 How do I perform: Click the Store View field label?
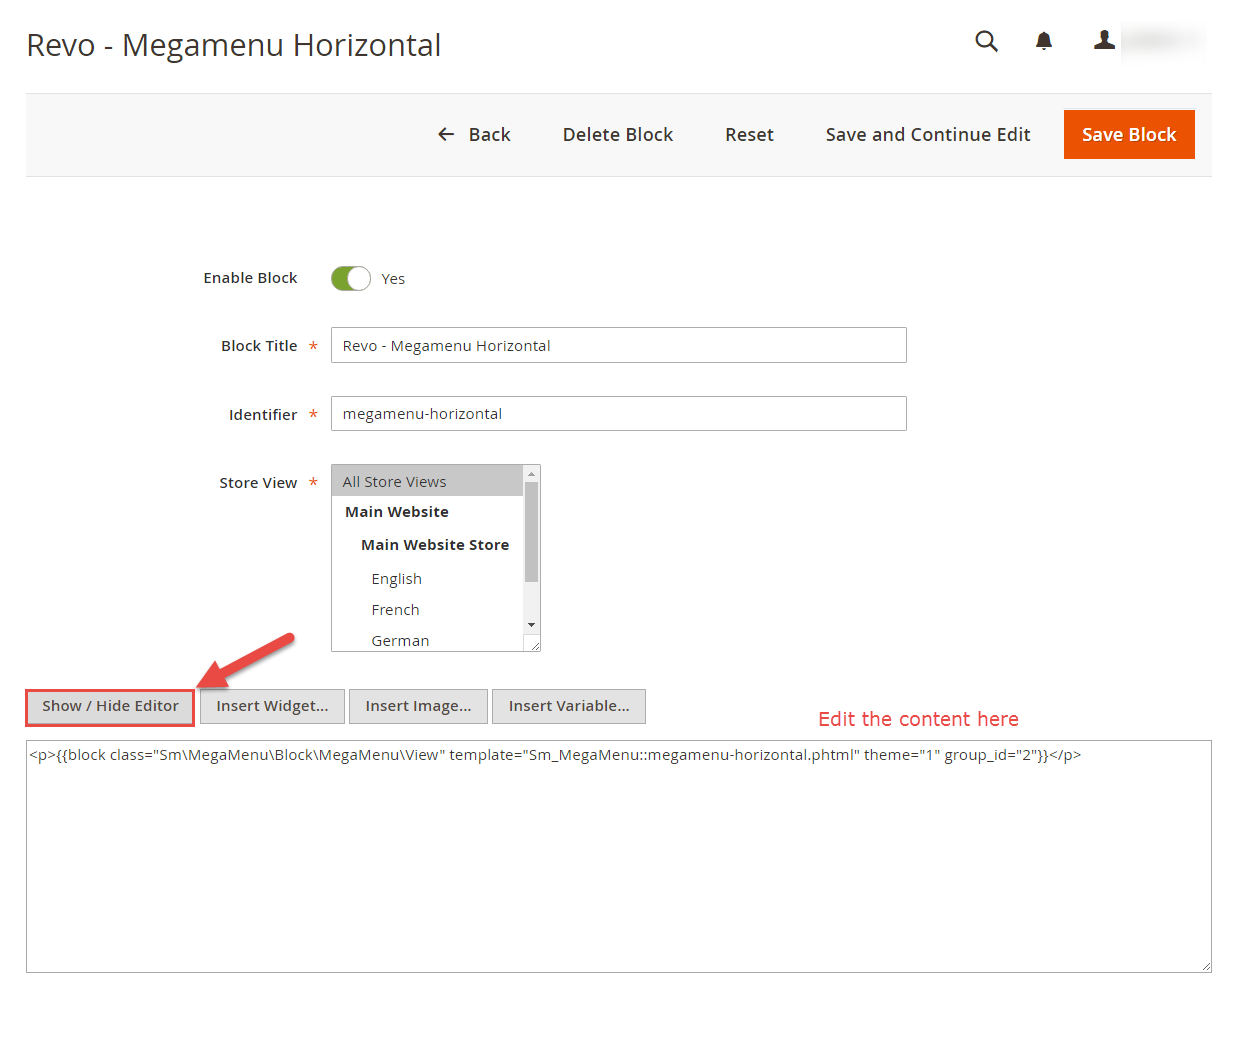pos(258,483)
